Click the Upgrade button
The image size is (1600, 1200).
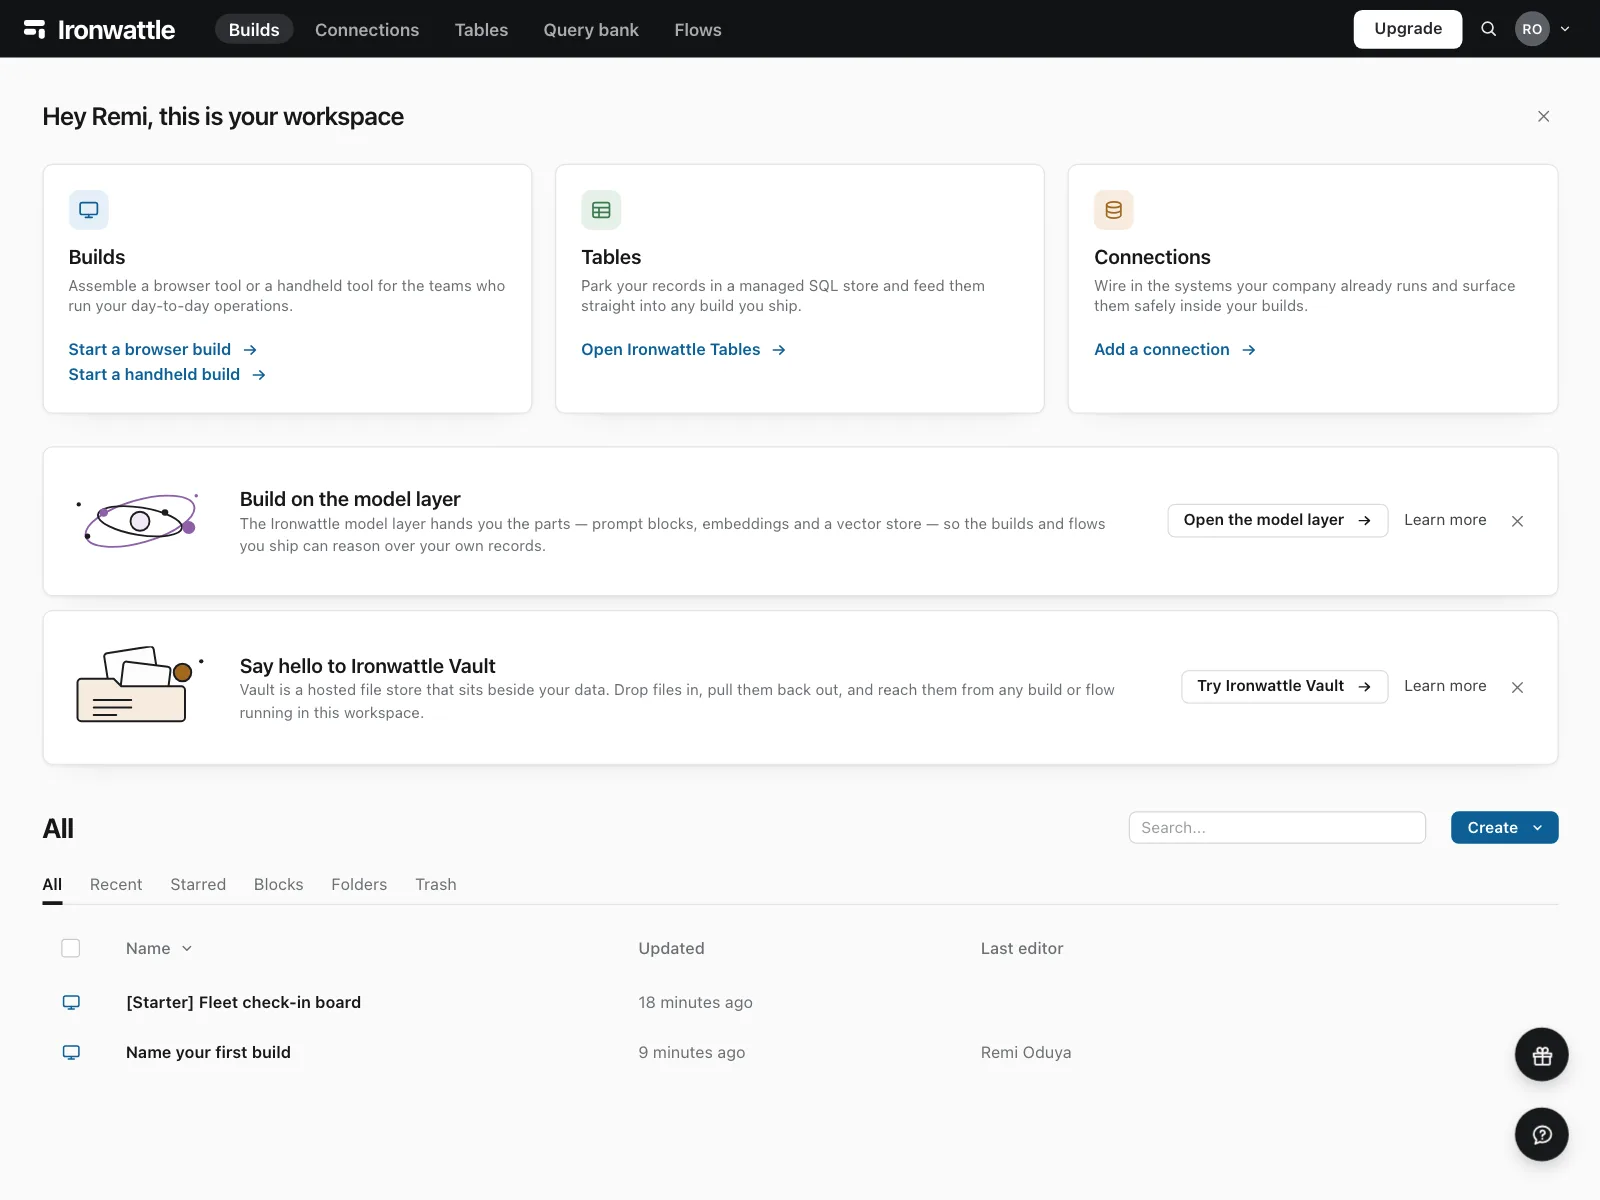(x=1408, y=29)
